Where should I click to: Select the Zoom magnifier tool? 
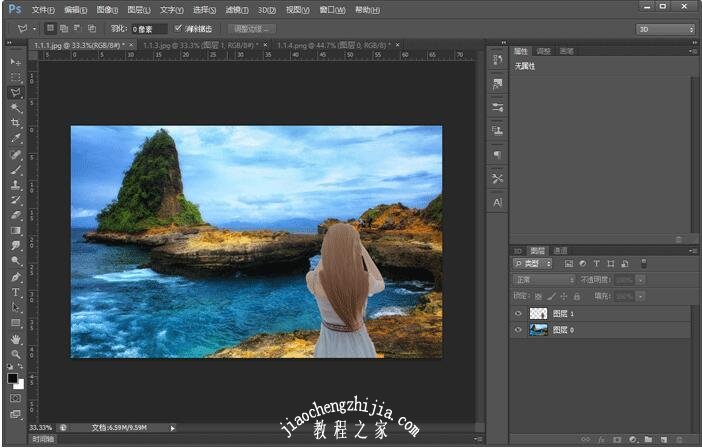pos(16,354)
